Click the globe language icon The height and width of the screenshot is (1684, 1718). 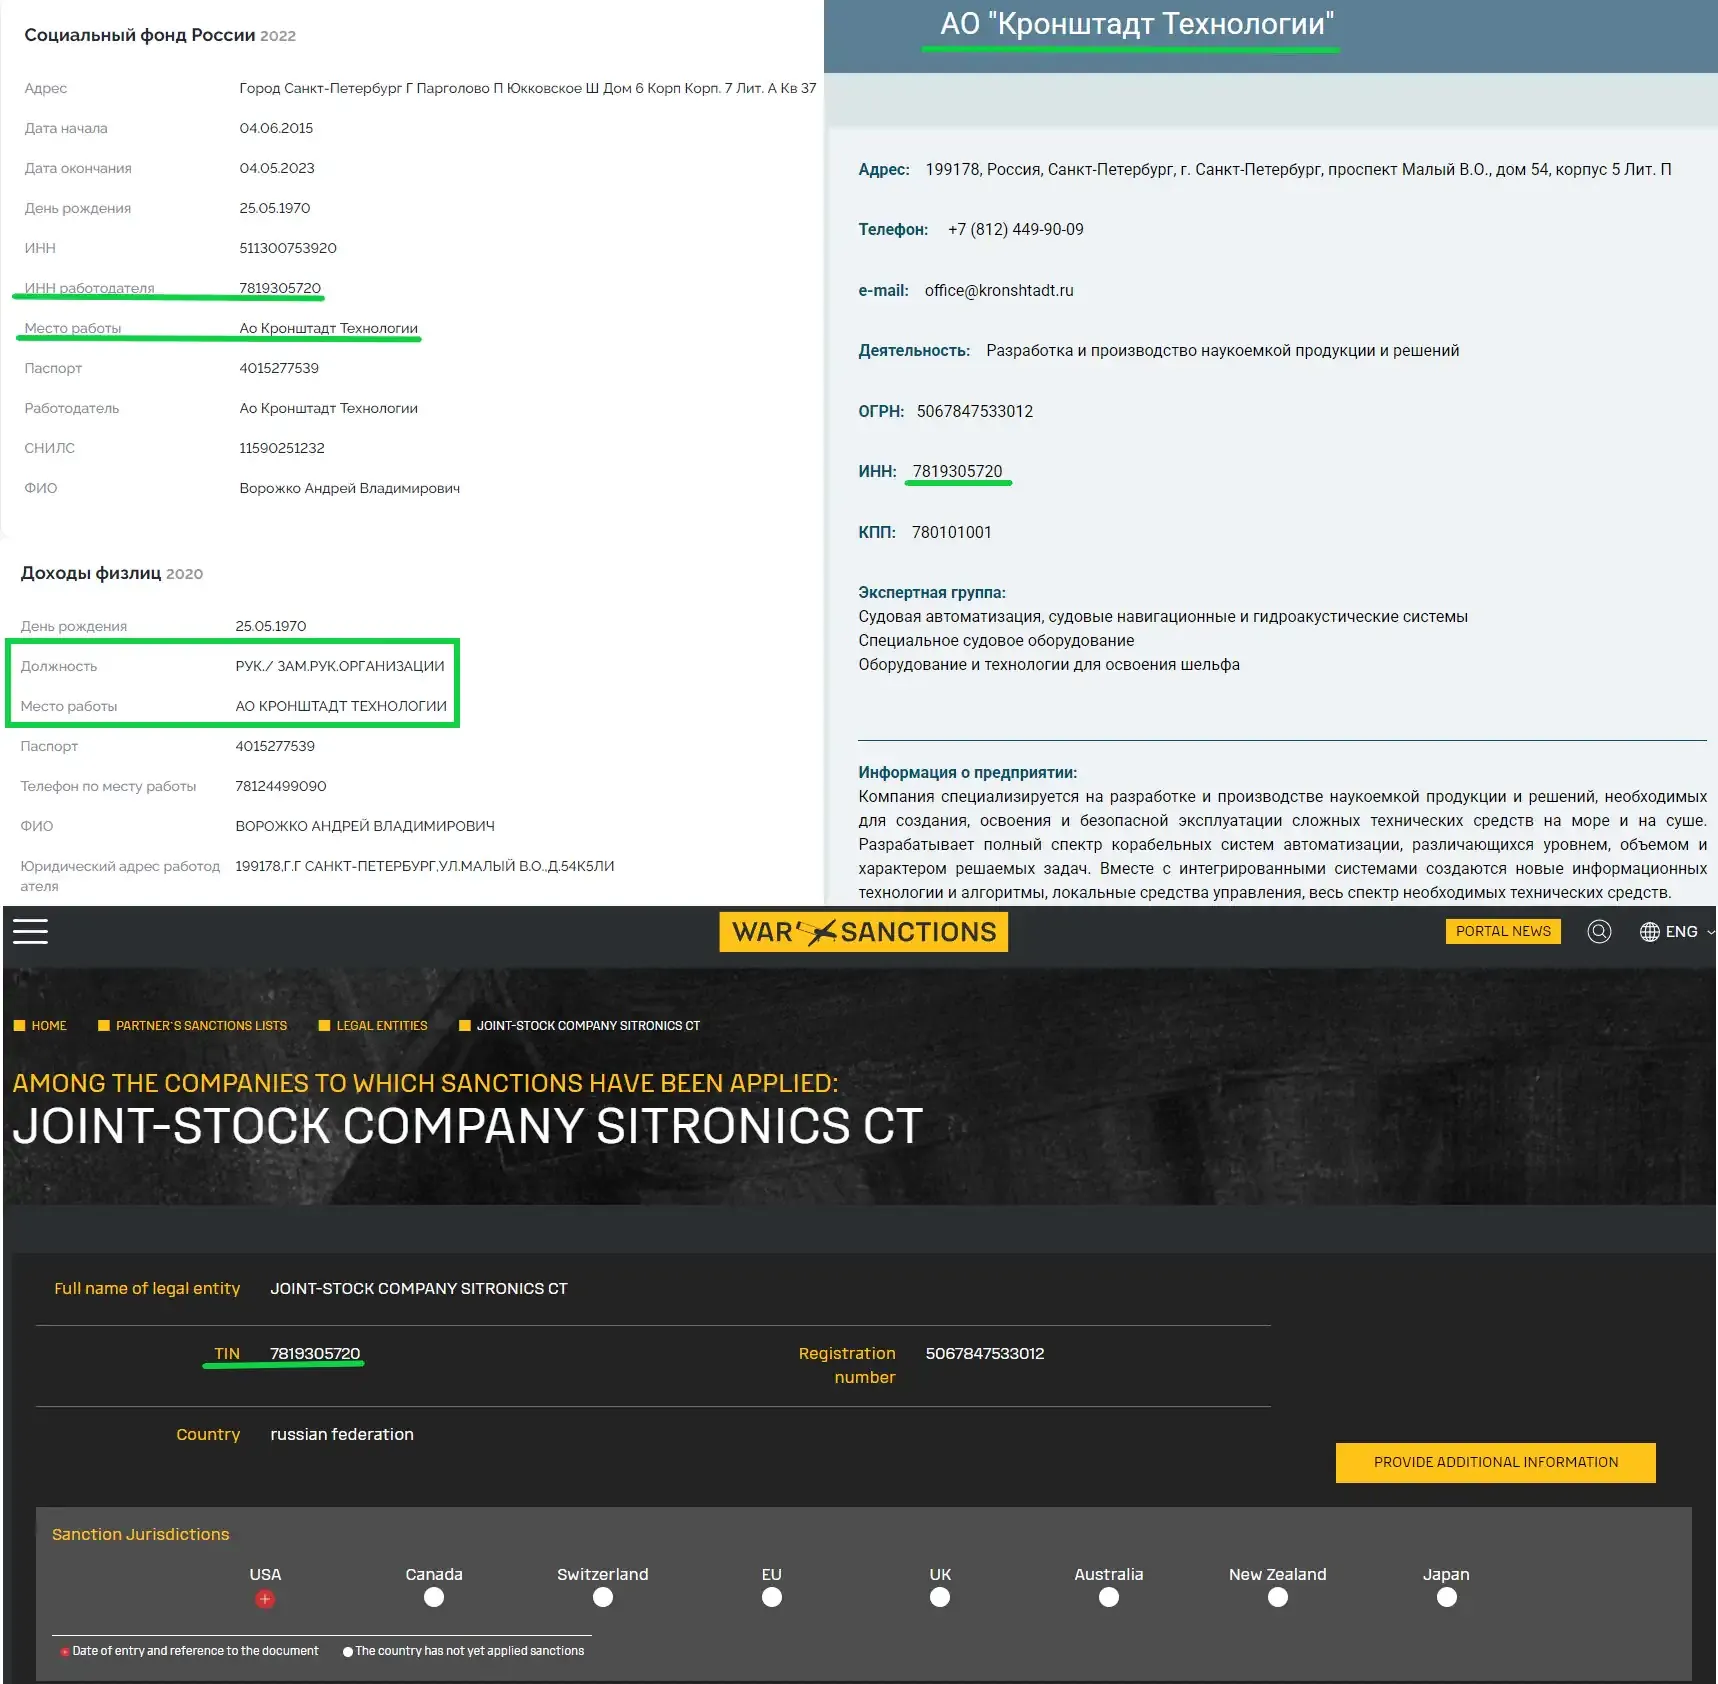coord(1651,931)
